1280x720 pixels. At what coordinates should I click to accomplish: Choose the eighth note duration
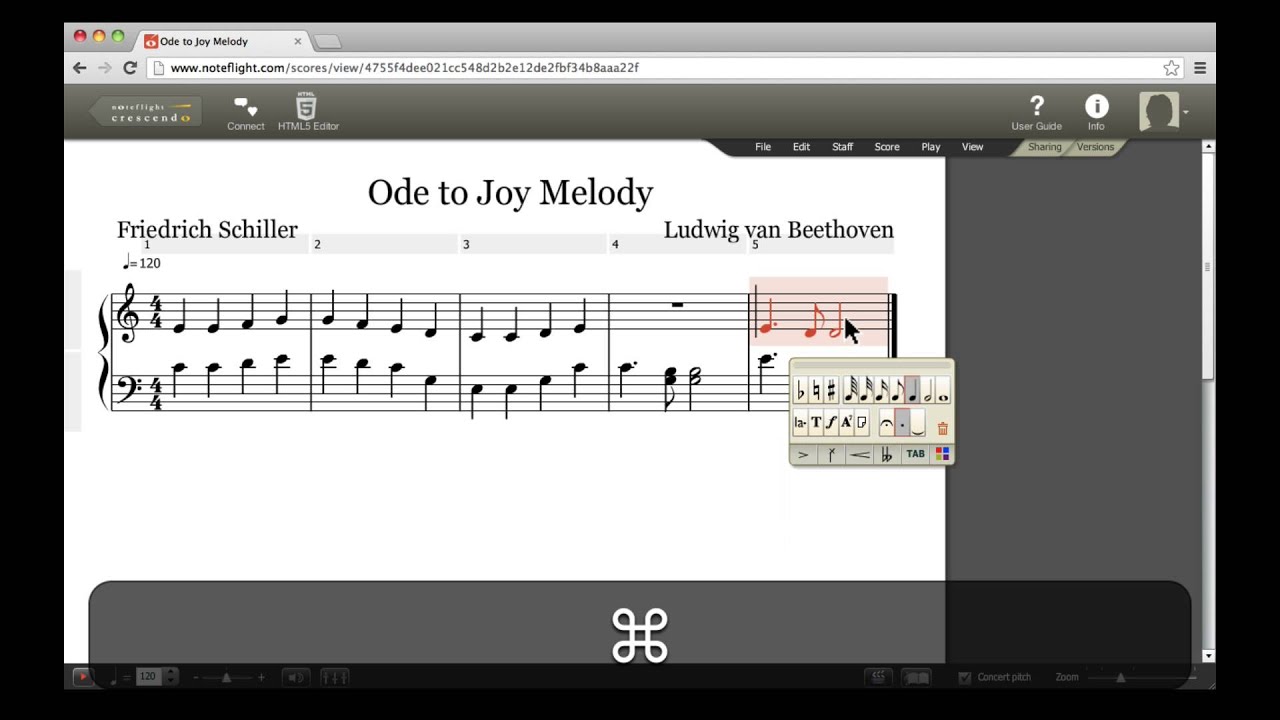click(x=897, y=390)
